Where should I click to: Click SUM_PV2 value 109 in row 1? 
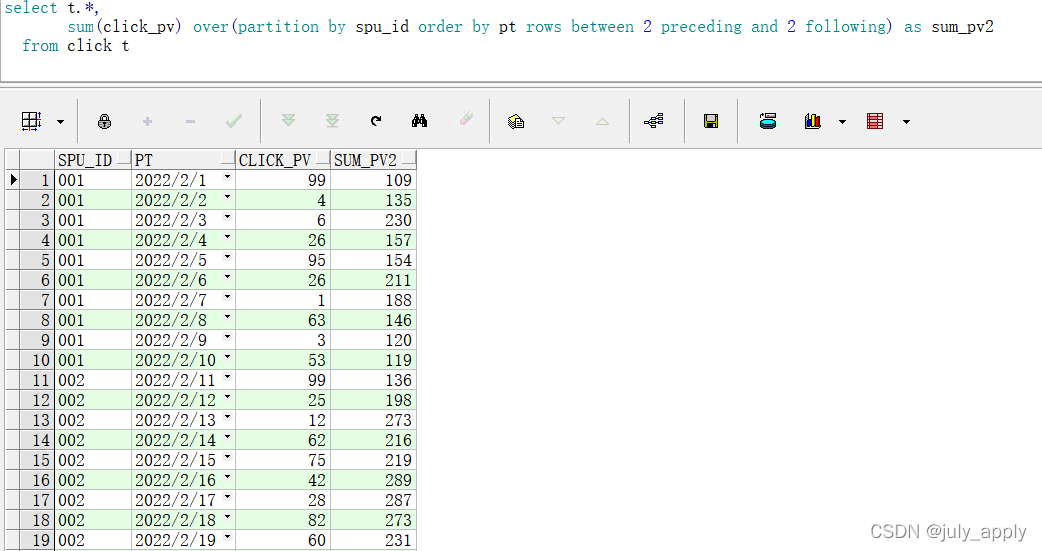[x=373, y=180]
